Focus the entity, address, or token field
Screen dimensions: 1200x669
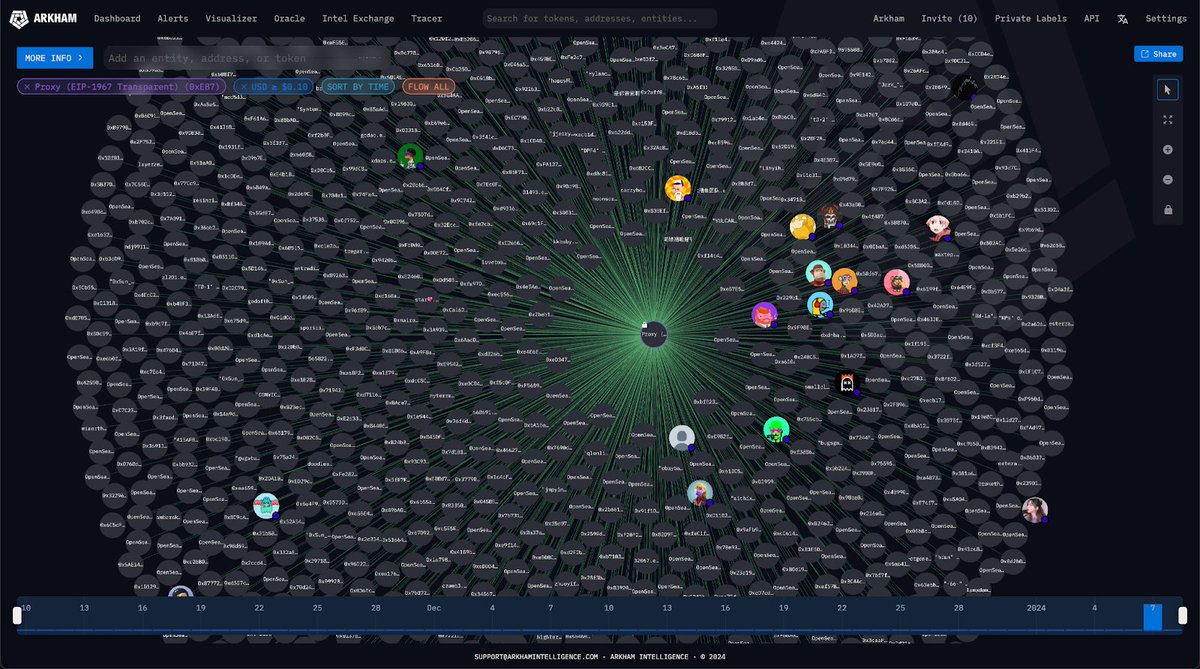(x=245, y=58)
